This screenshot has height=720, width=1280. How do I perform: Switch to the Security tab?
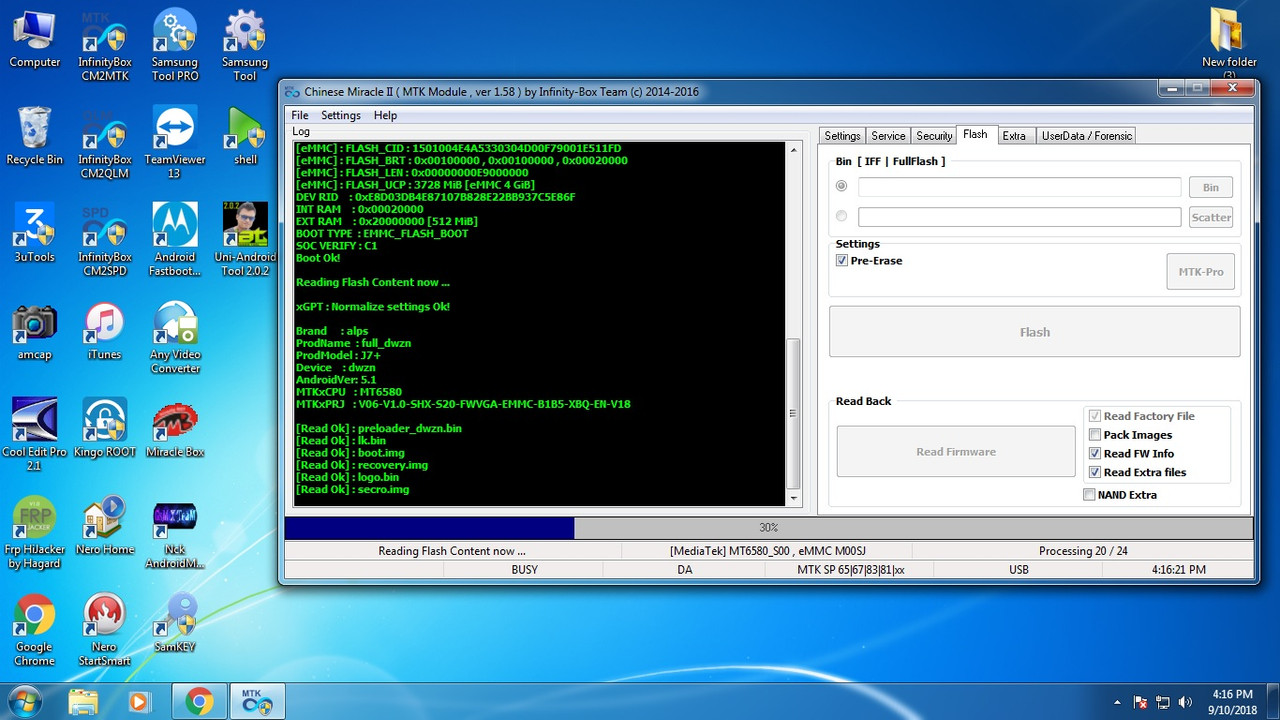[934, 136]
